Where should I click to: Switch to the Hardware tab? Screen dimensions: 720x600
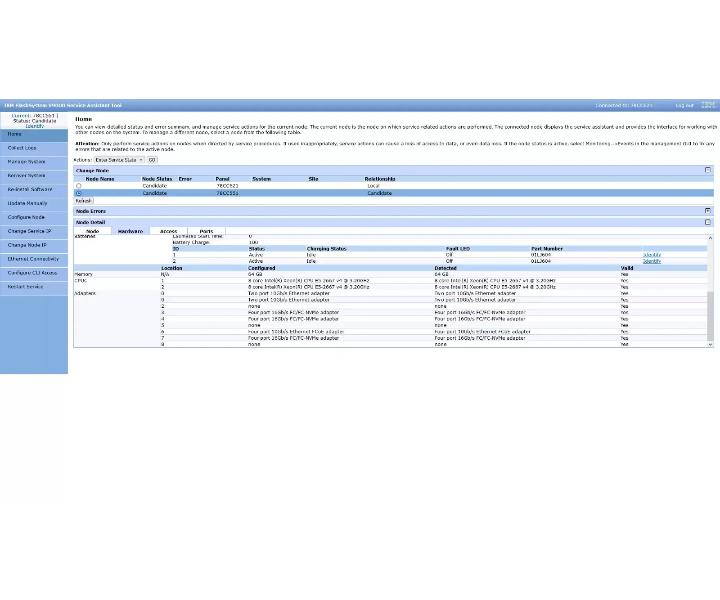click(130, 231)
